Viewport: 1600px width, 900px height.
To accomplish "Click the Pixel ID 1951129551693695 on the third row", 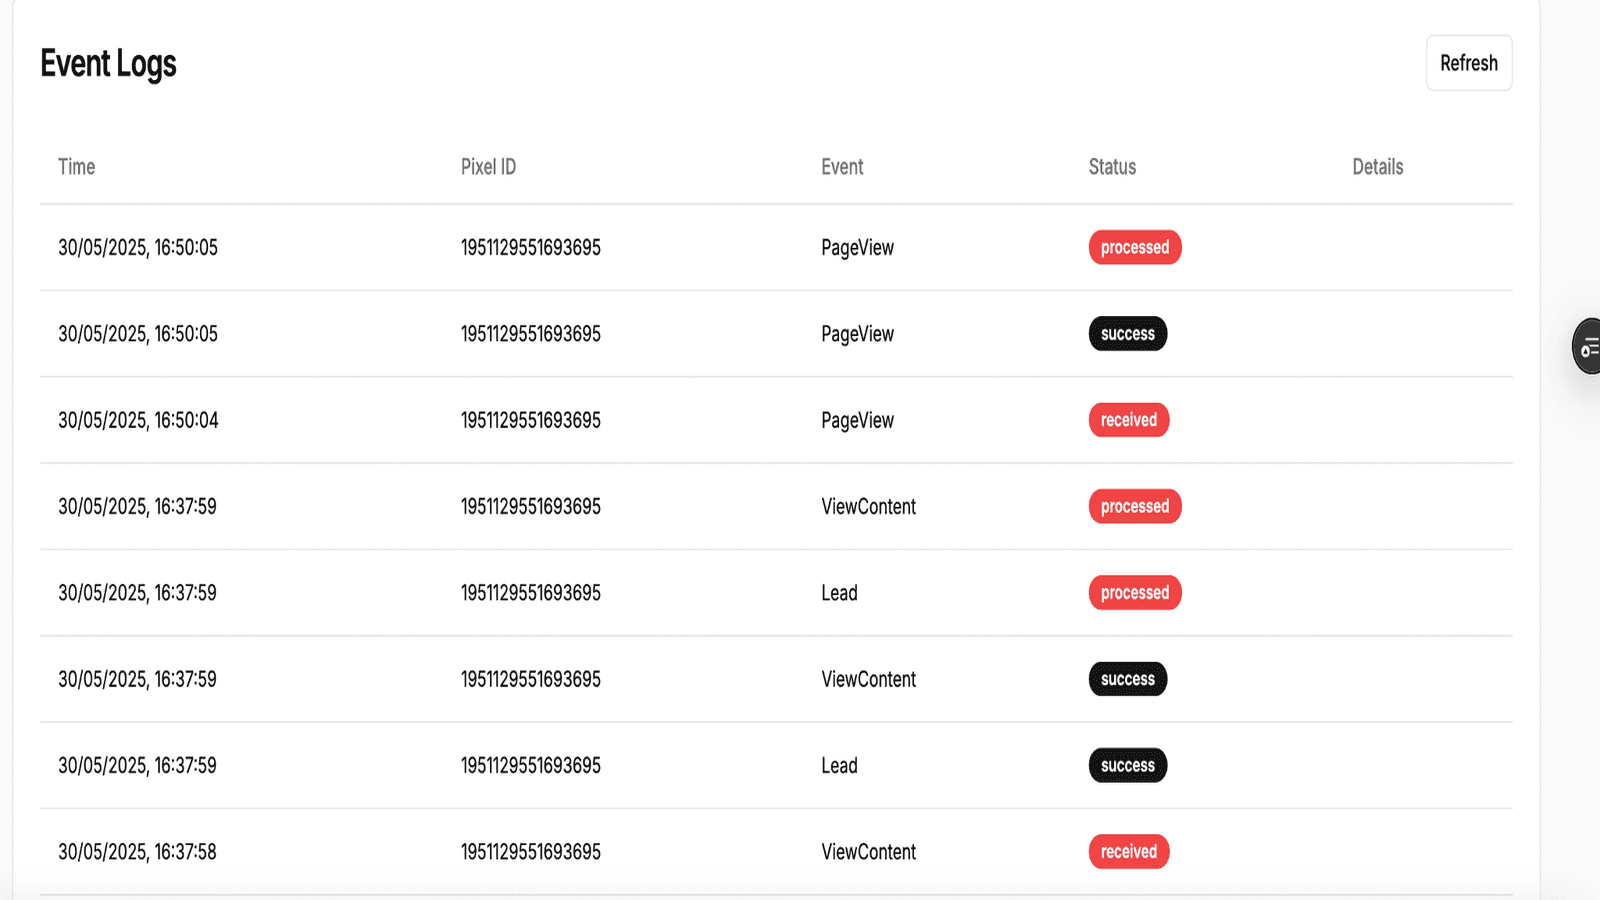I will click(530, 420).
